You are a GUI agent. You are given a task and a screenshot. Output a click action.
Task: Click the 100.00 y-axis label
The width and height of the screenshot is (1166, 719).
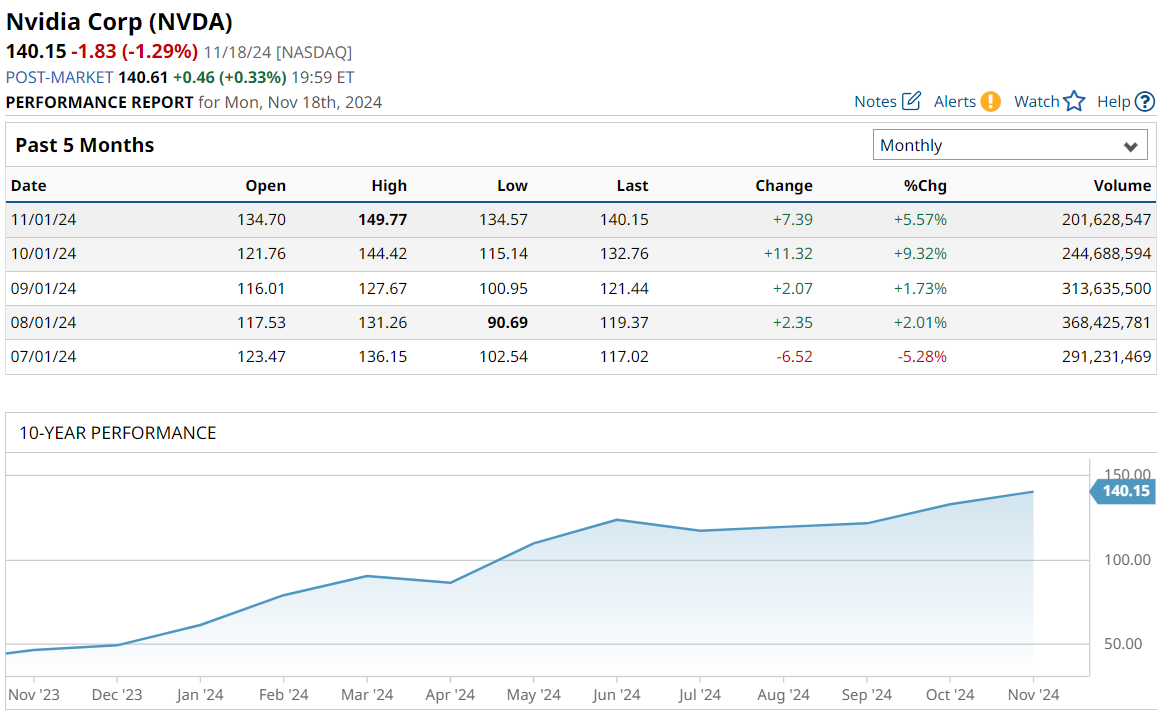click(x=1127, y=560)
